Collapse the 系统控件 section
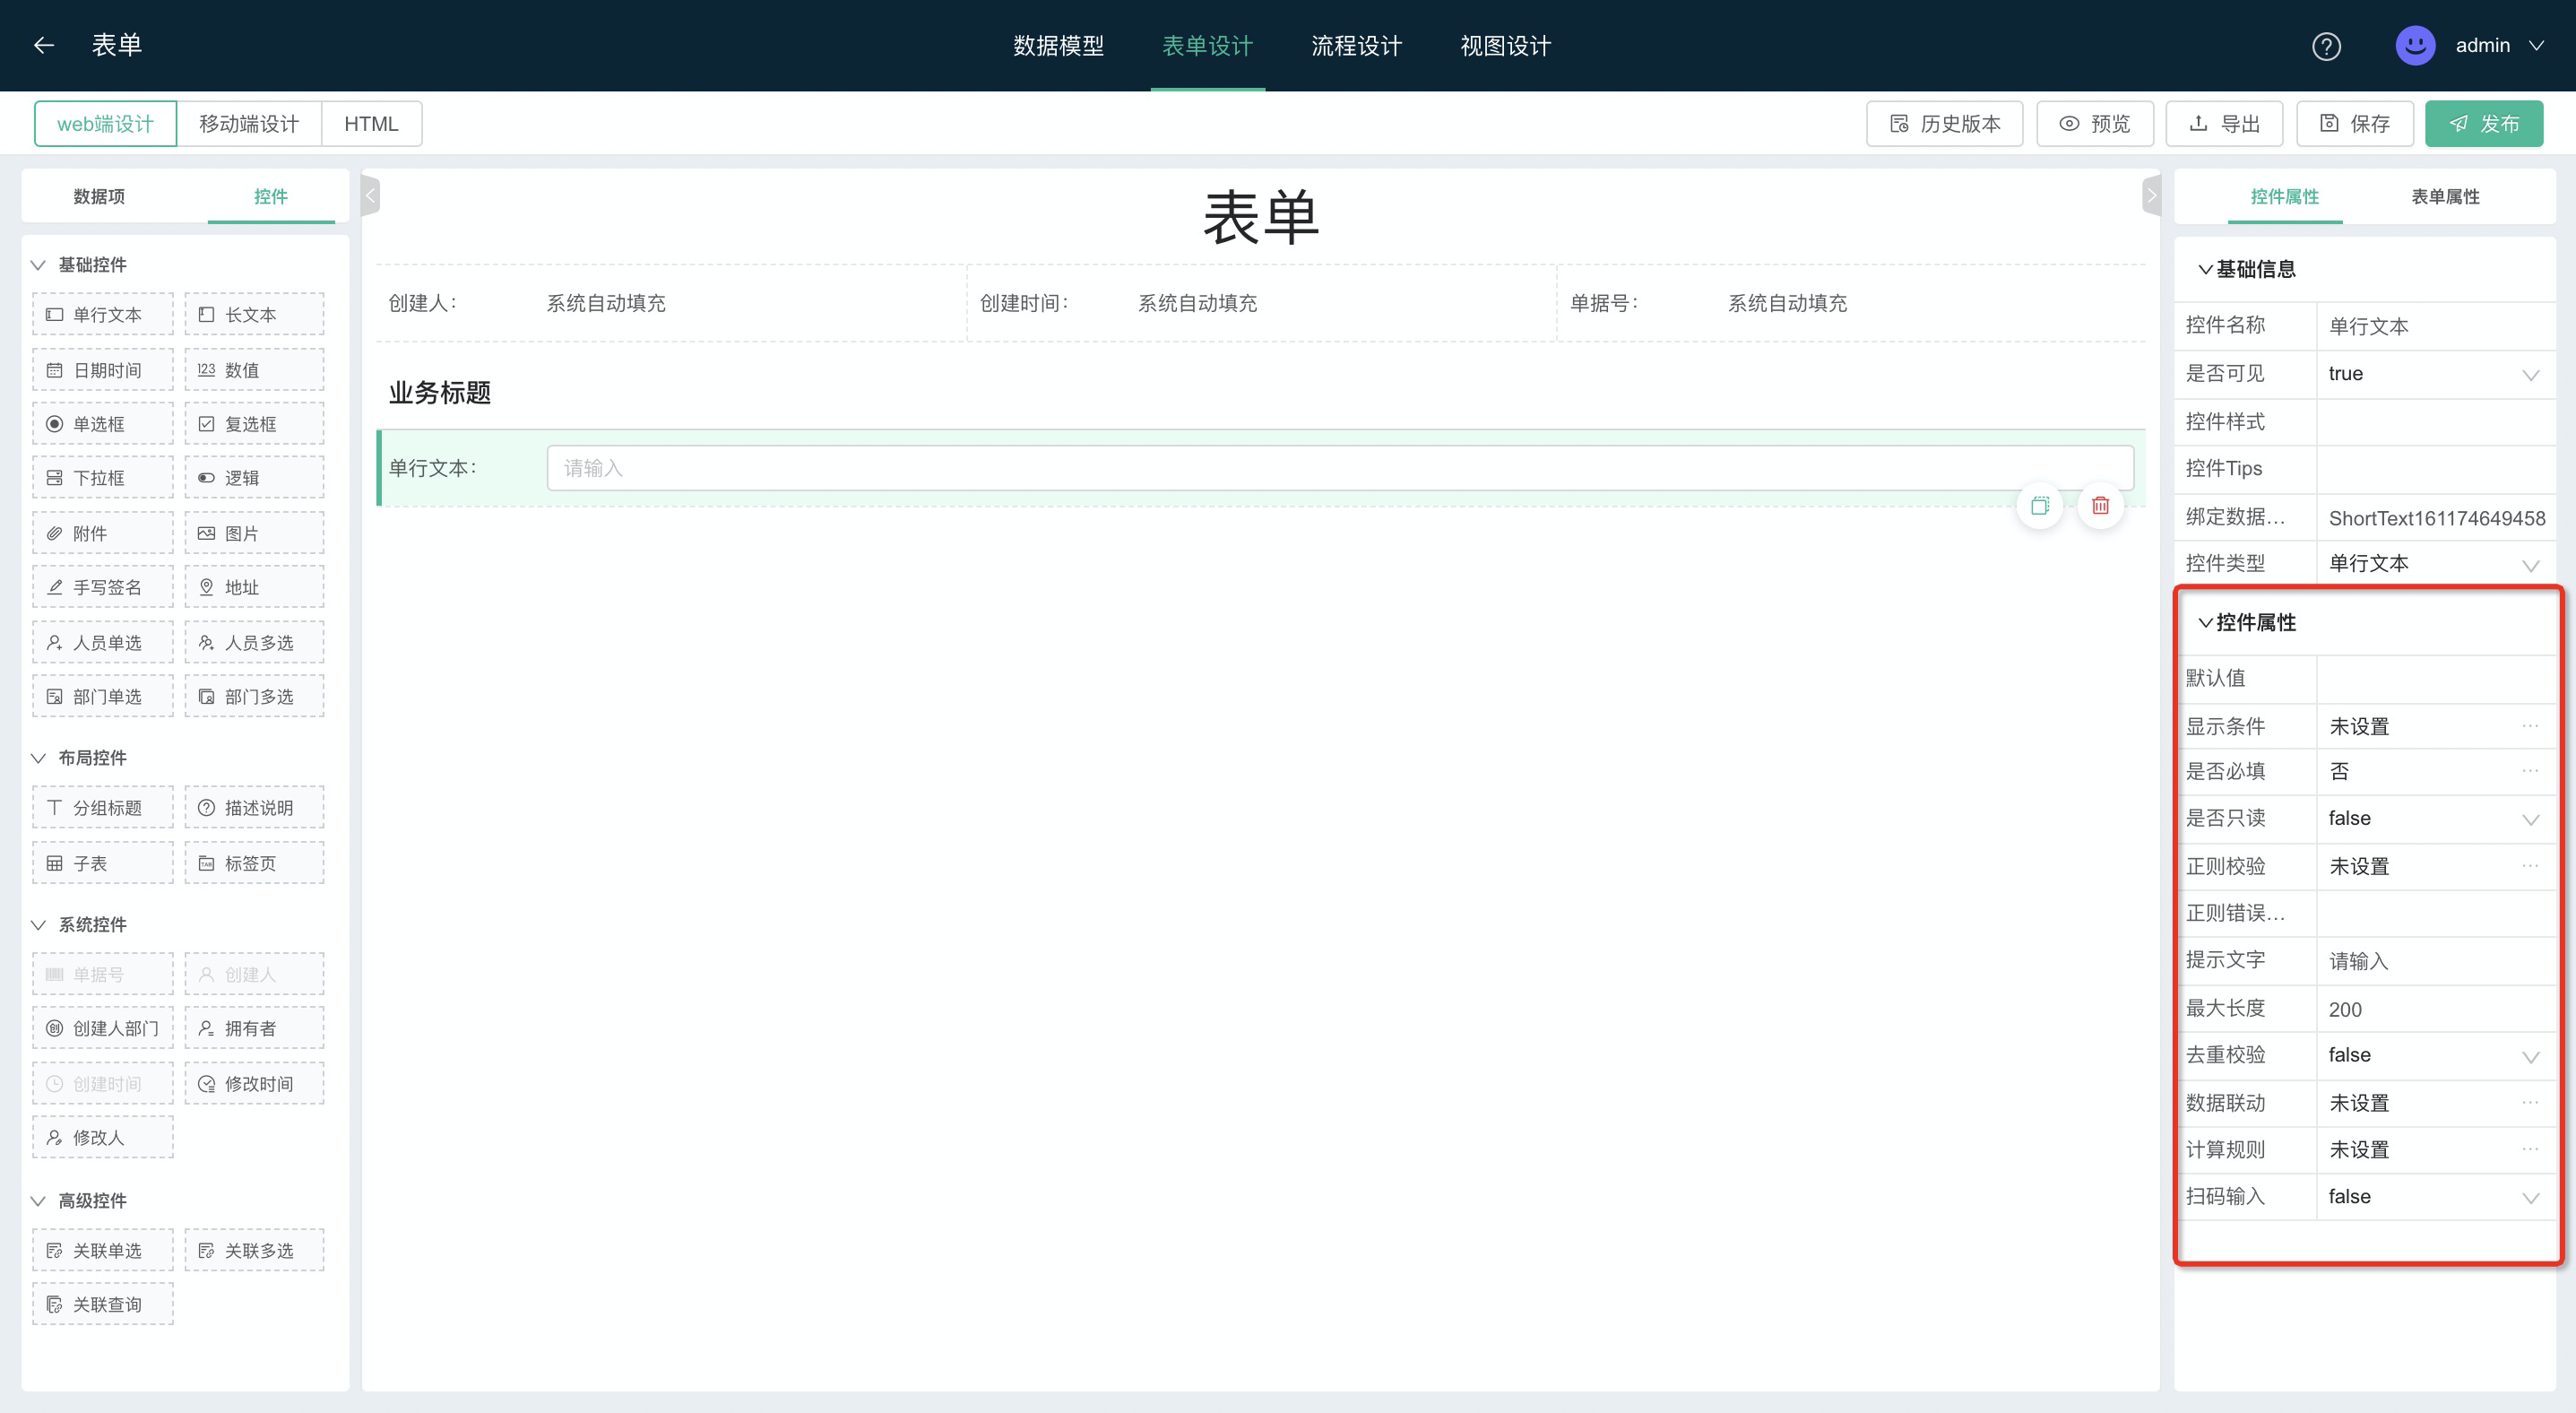 pyautogui.click(x=38, y=925)
